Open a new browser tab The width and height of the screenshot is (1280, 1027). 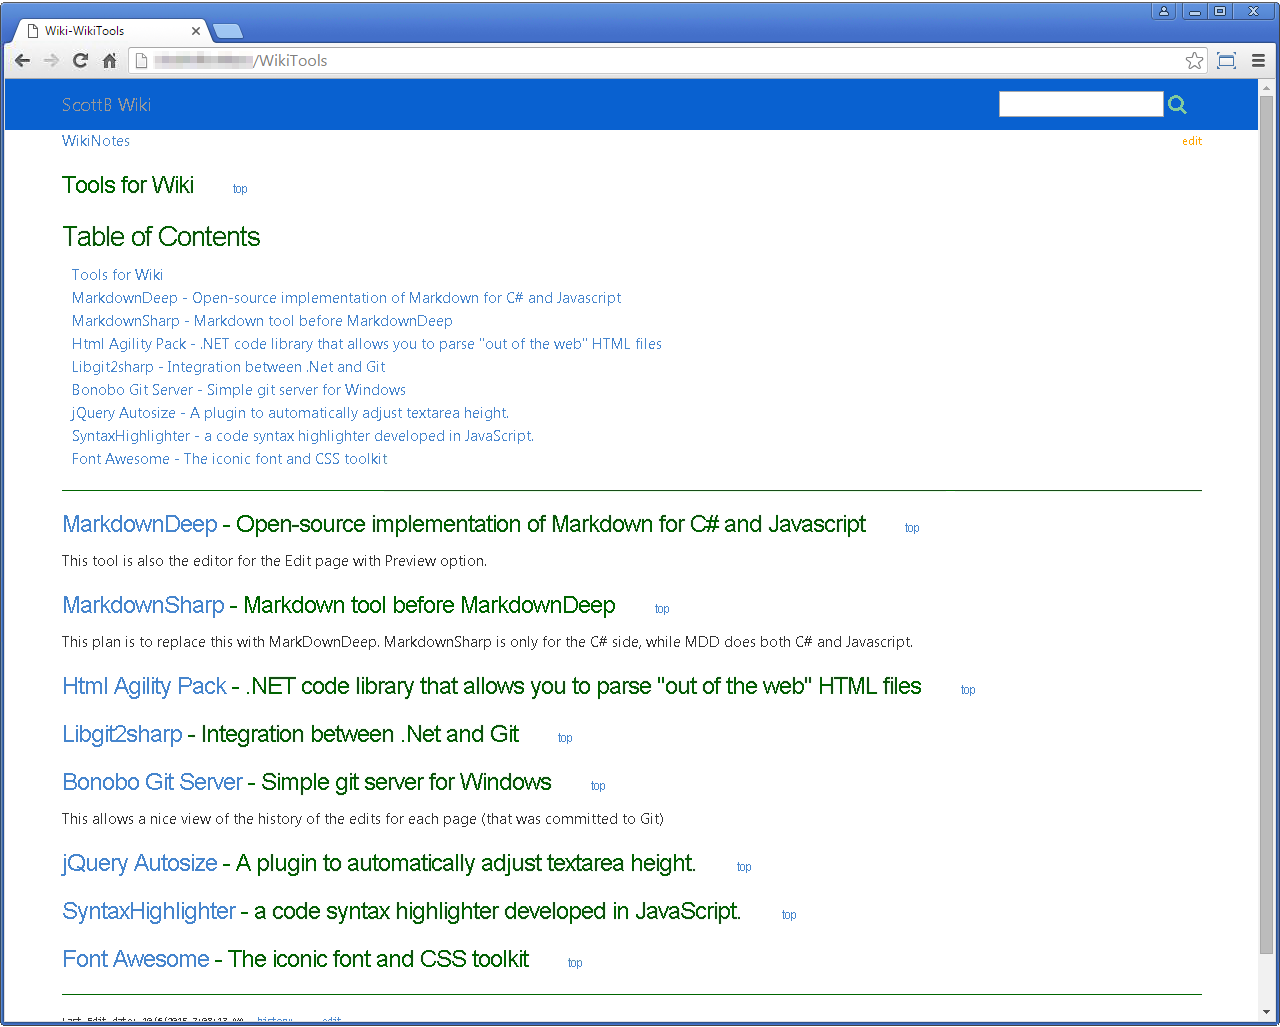click(x=228, y=31)
